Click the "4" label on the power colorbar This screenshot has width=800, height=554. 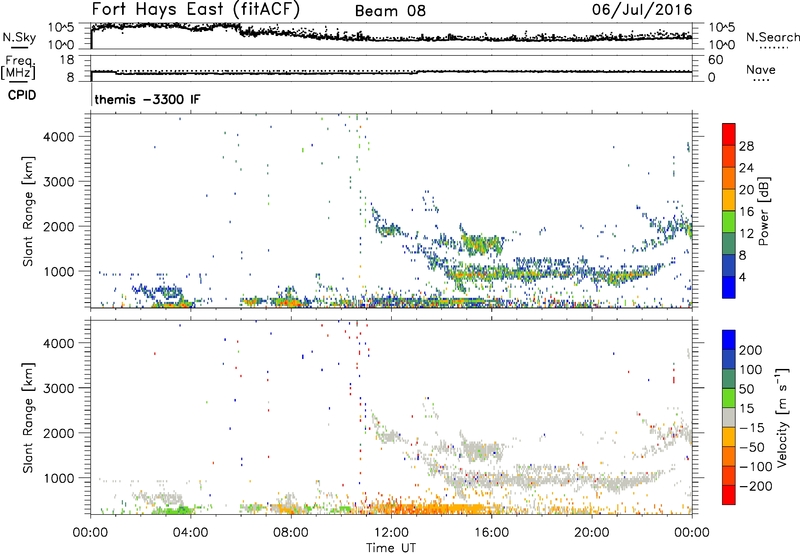click(743, 277)
